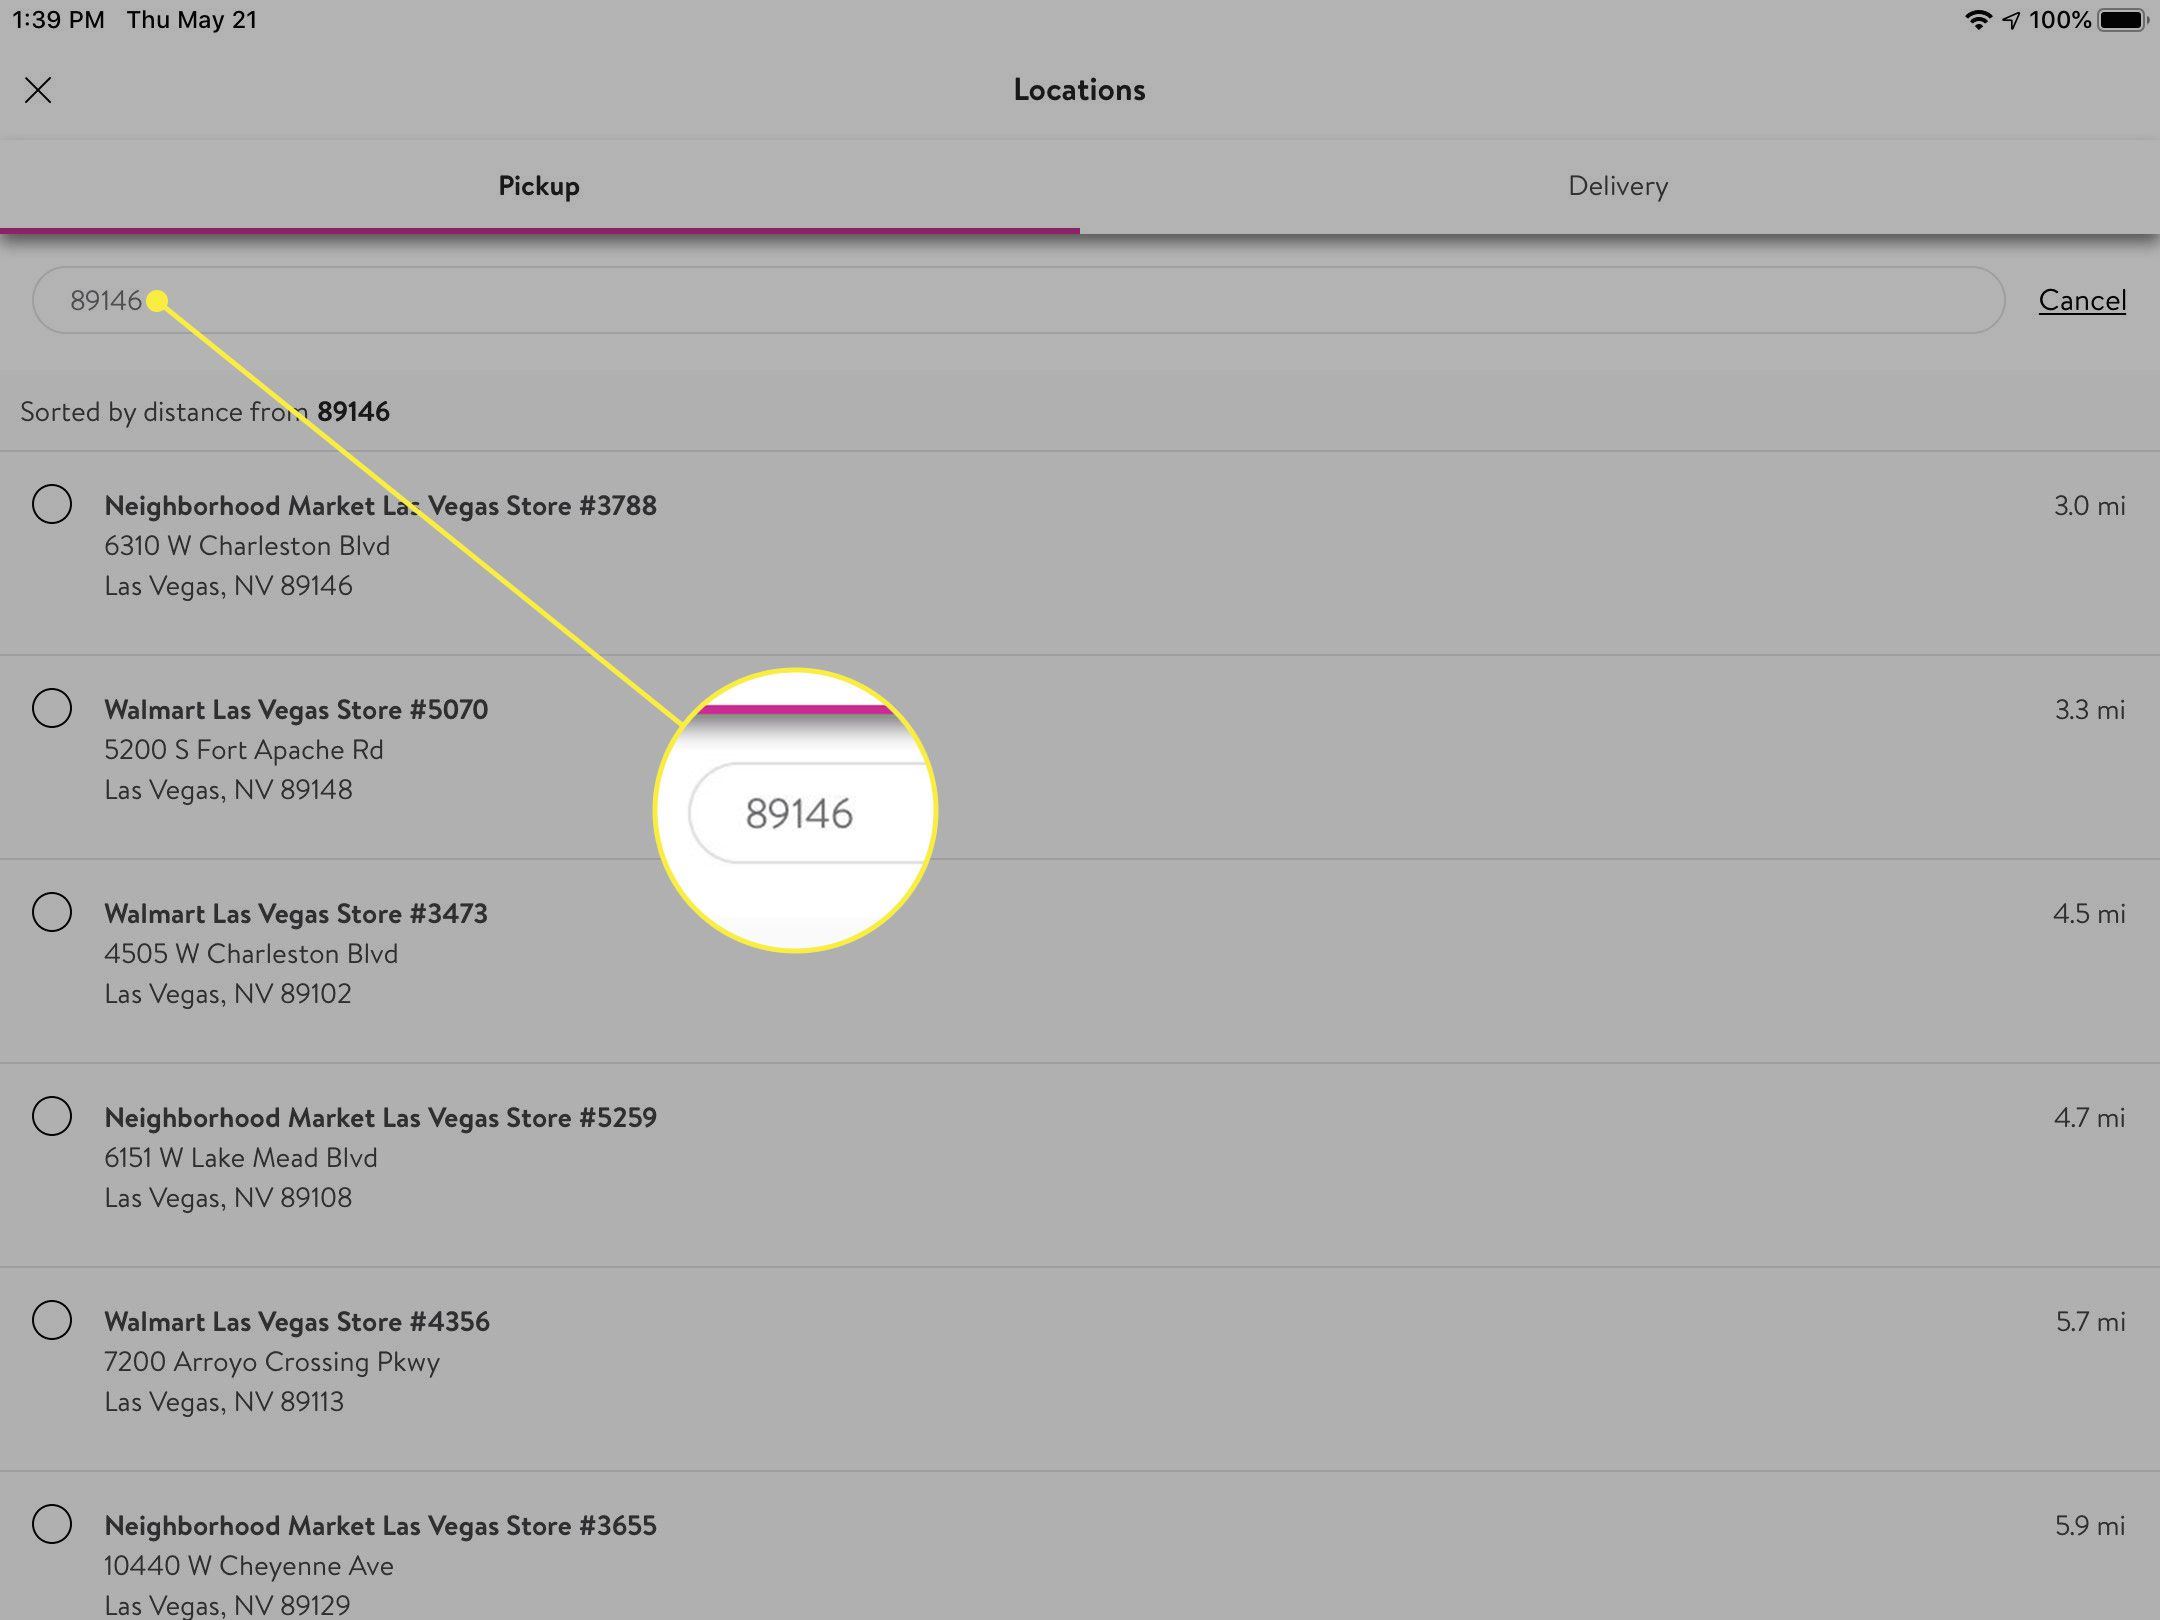Click 'Neighborhood Market Las Vegas Store #3655' name
The width and height of the screenshot is (2160, 1620).
tap(380, 1526)
